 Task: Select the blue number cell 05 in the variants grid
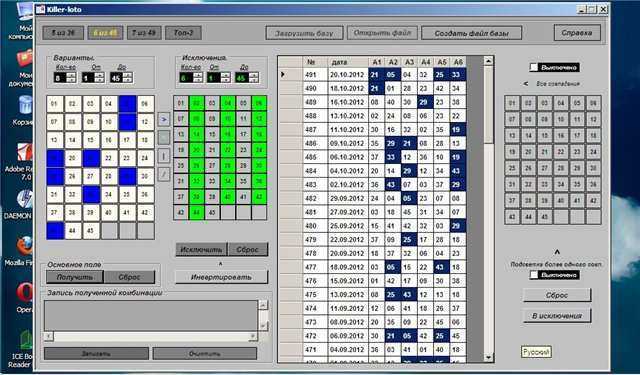[127, 104]
